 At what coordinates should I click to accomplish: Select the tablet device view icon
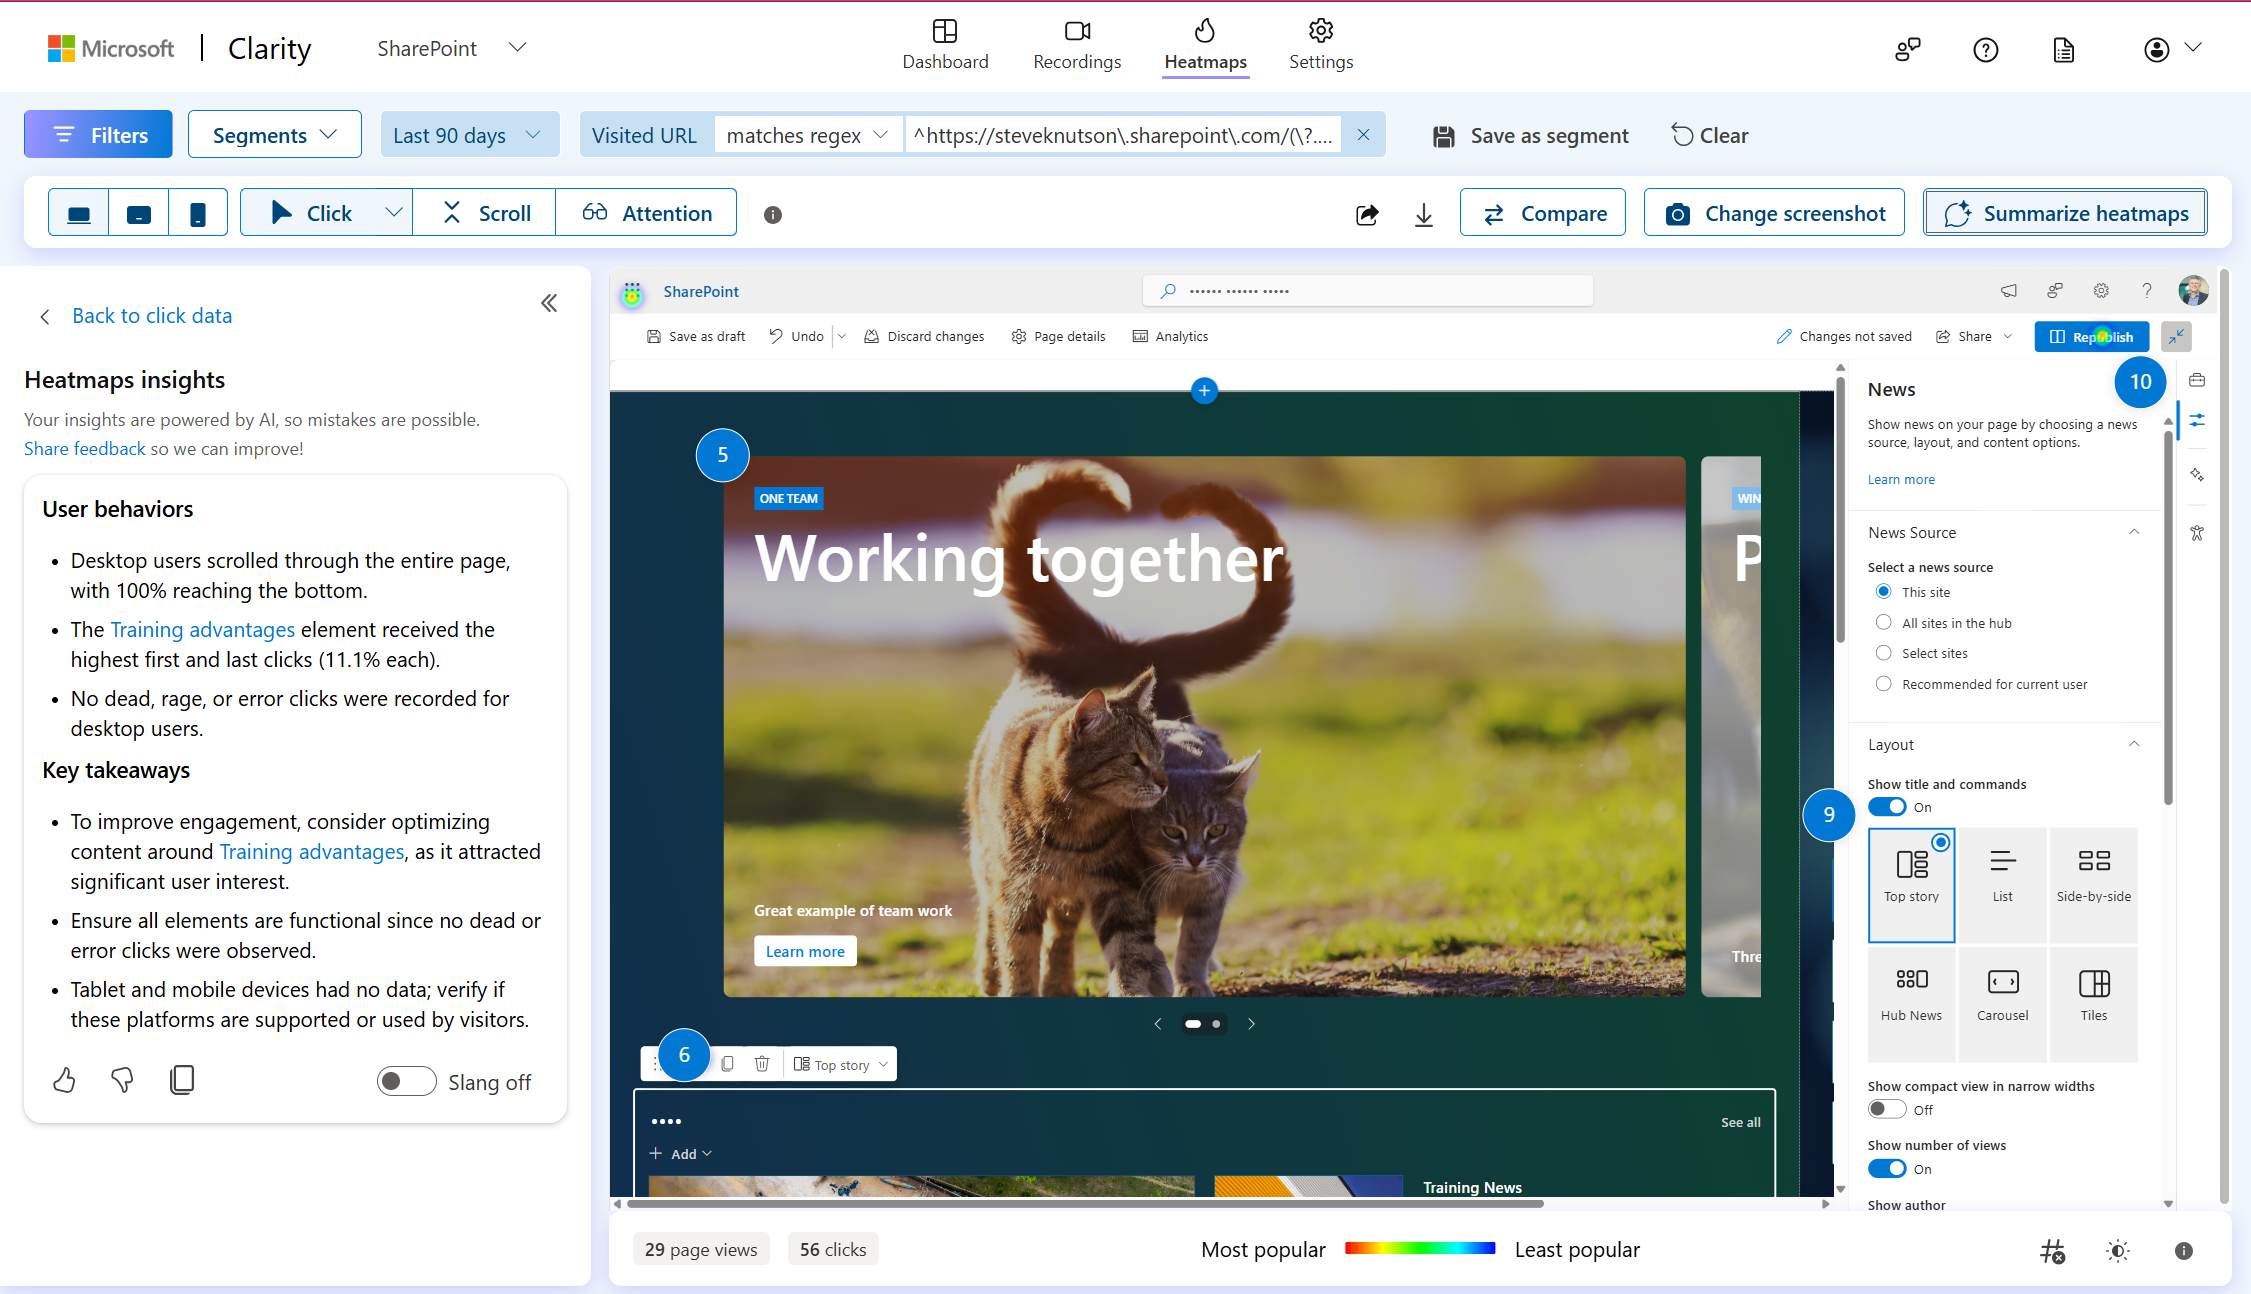pyautogui.click(x=139, y=214)
